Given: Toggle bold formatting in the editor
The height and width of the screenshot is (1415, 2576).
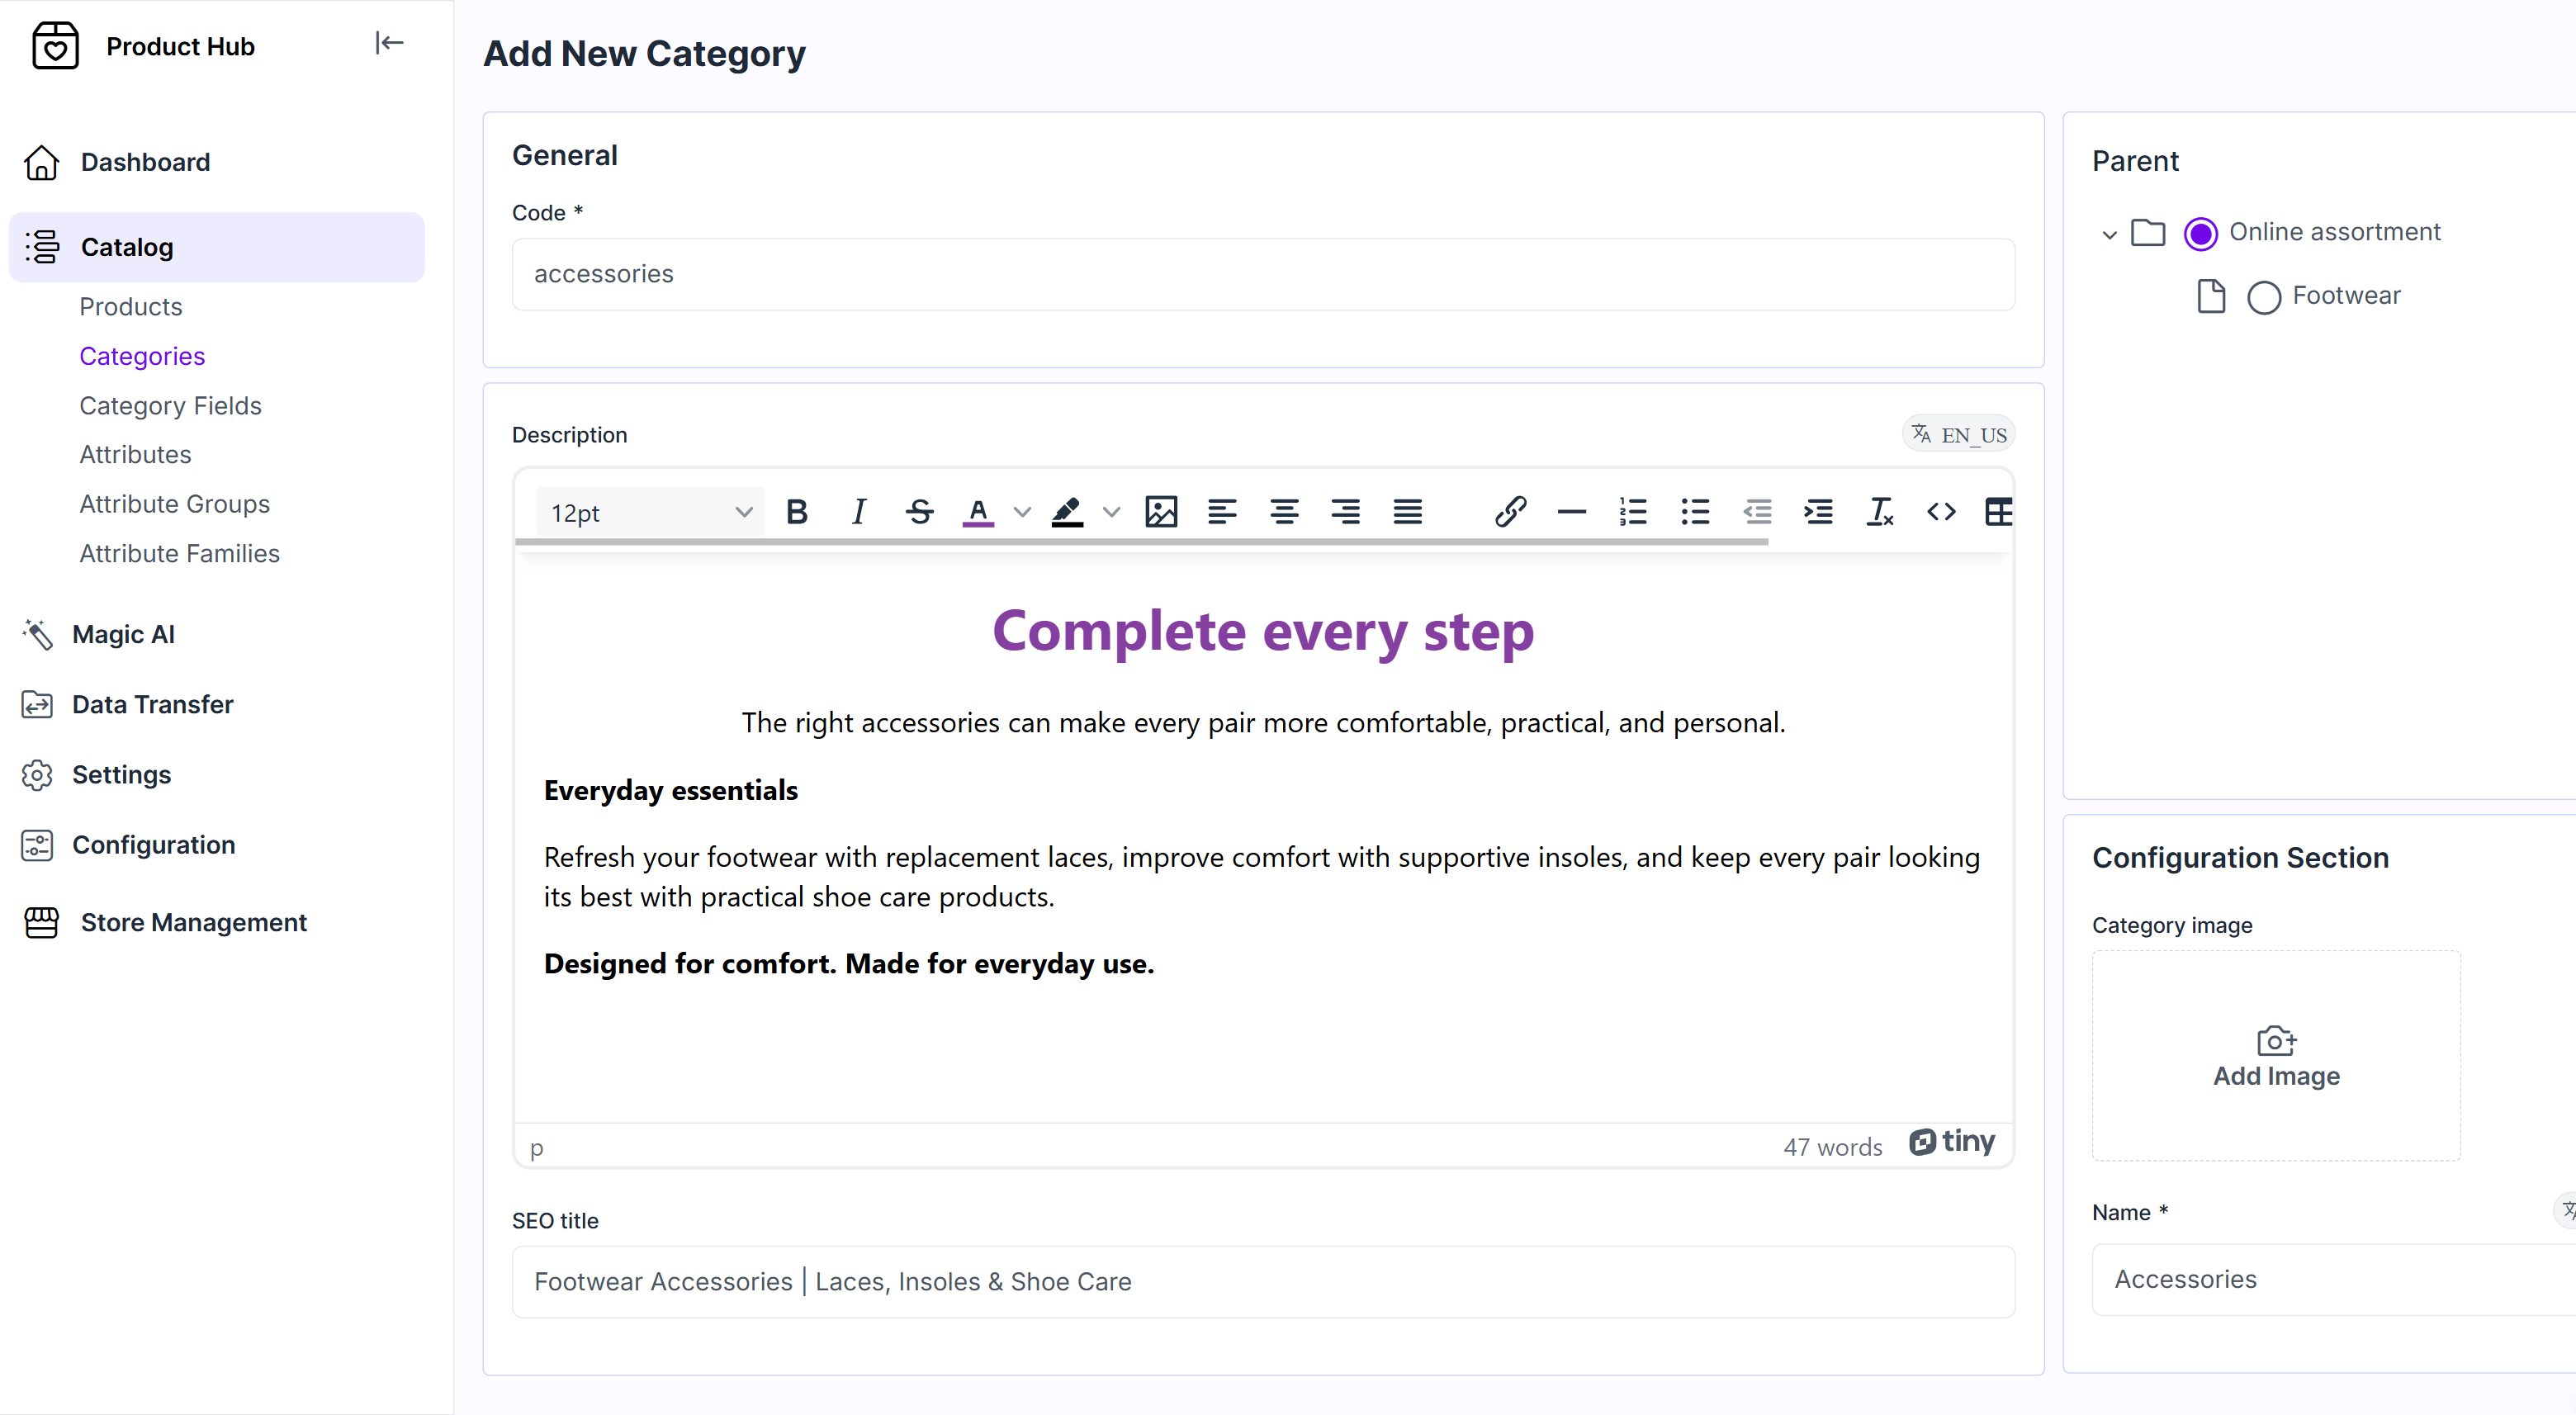Looking at the screenshot, I should coord(797,512).
